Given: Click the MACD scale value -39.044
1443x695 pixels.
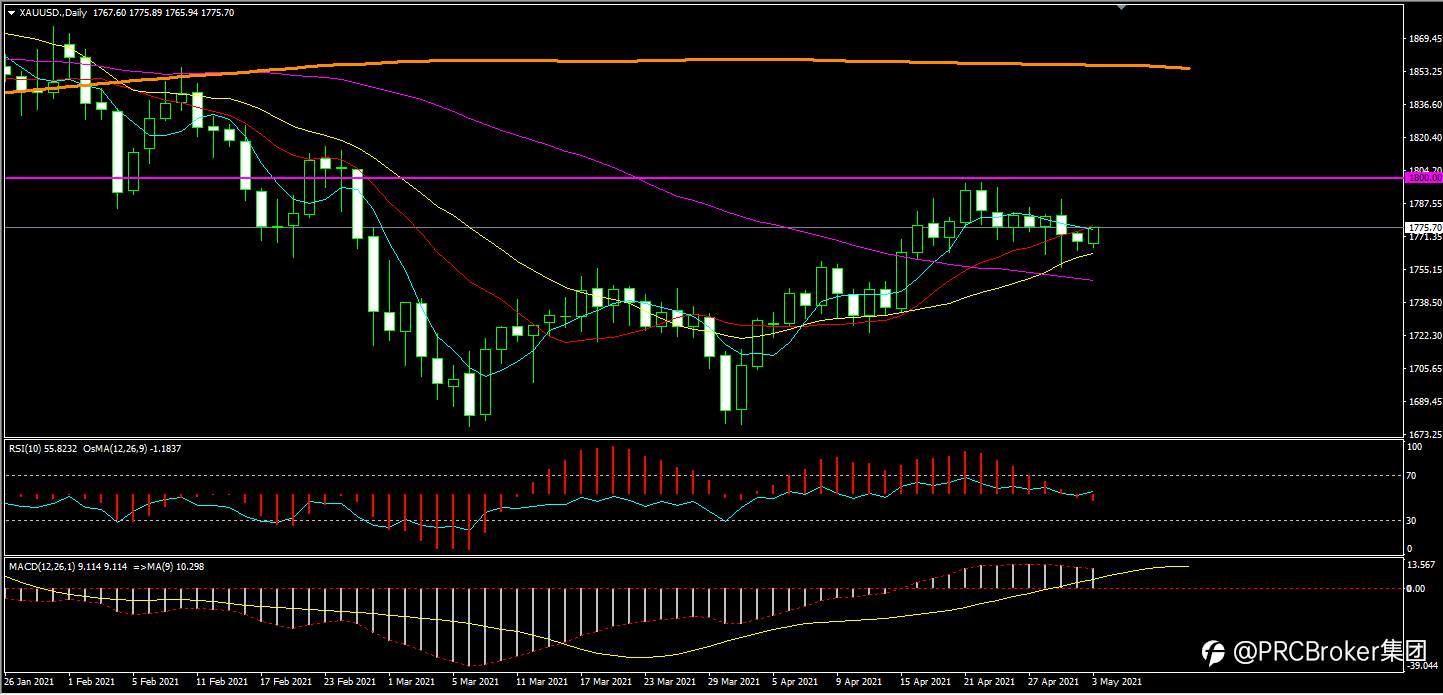Looking at the screenshot, I should (x=1422, y=666).
